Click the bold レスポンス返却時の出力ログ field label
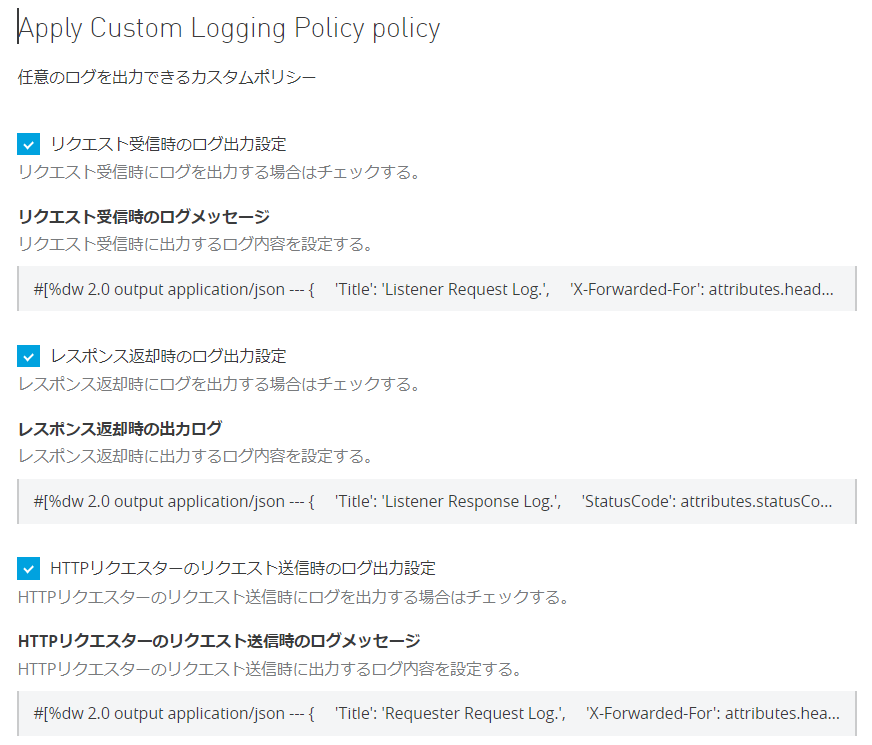Image resolution: width=872 pixels, height=745 pixels. point(120,428)
